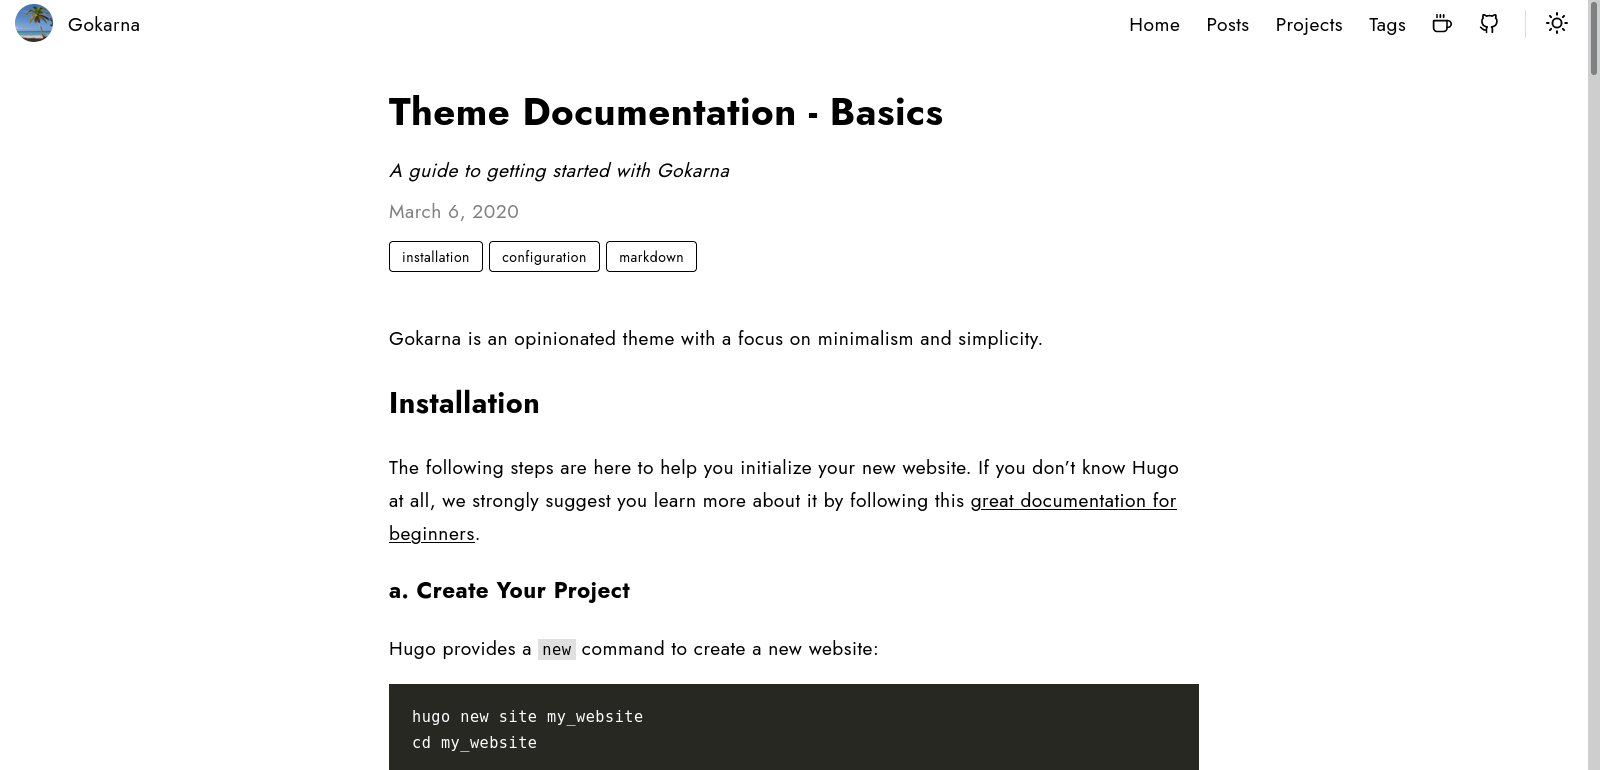Open the GitHub icon link
Viewport: 1600px width, 770px height.
(1489, 24)
